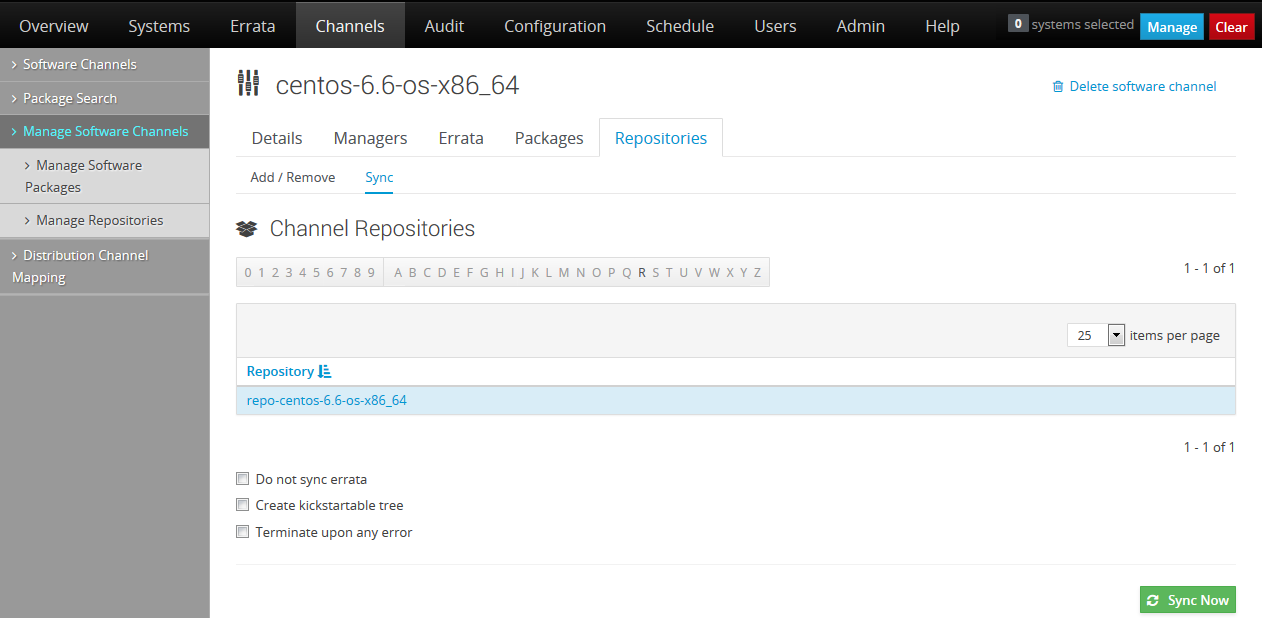Open Schedule in top navigation
This screenshot has height=618, width=1262.
click(x=680, y=26)
